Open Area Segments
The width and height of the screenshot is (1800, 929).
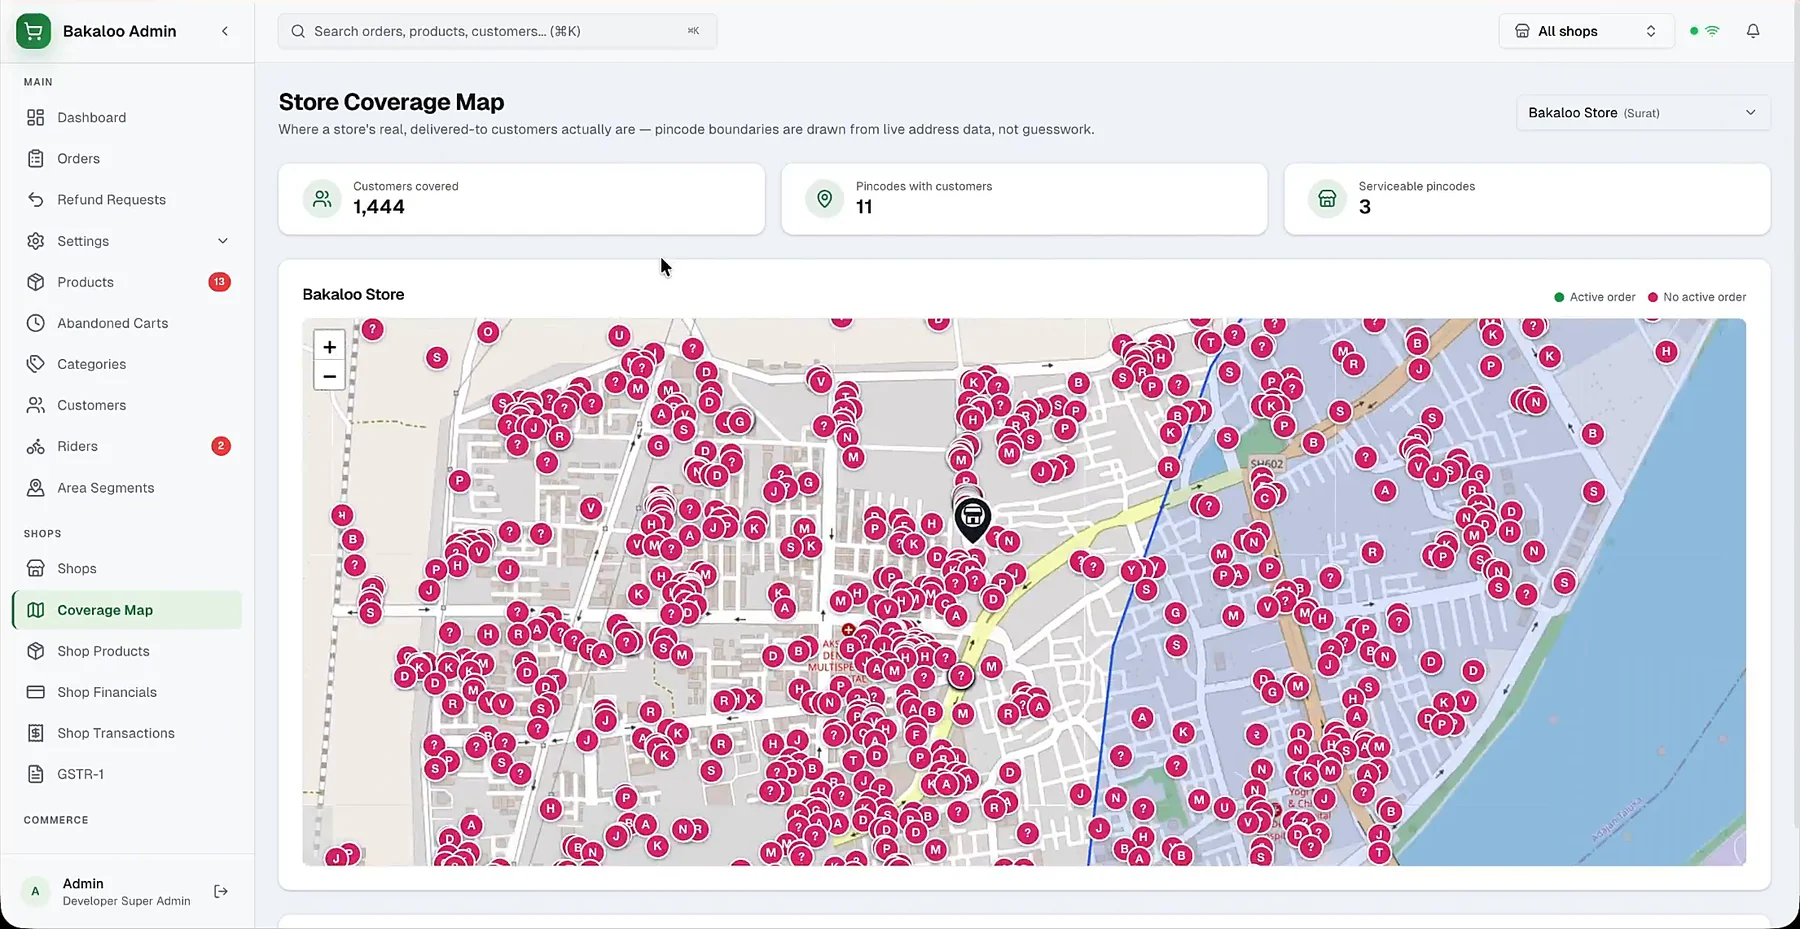click(127, 487)
